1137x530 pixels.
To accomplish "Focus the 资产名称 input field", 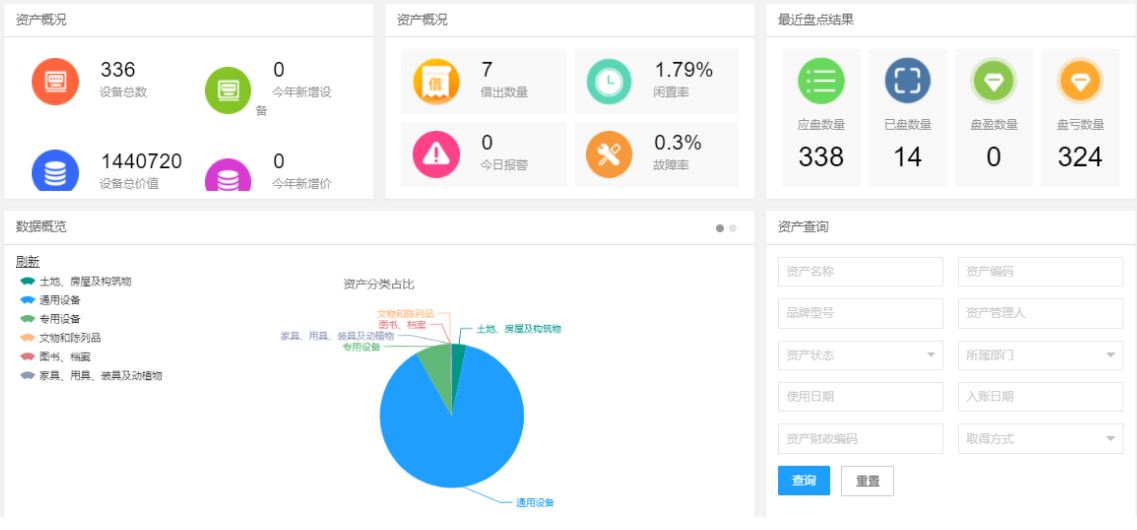I will 860,272.
